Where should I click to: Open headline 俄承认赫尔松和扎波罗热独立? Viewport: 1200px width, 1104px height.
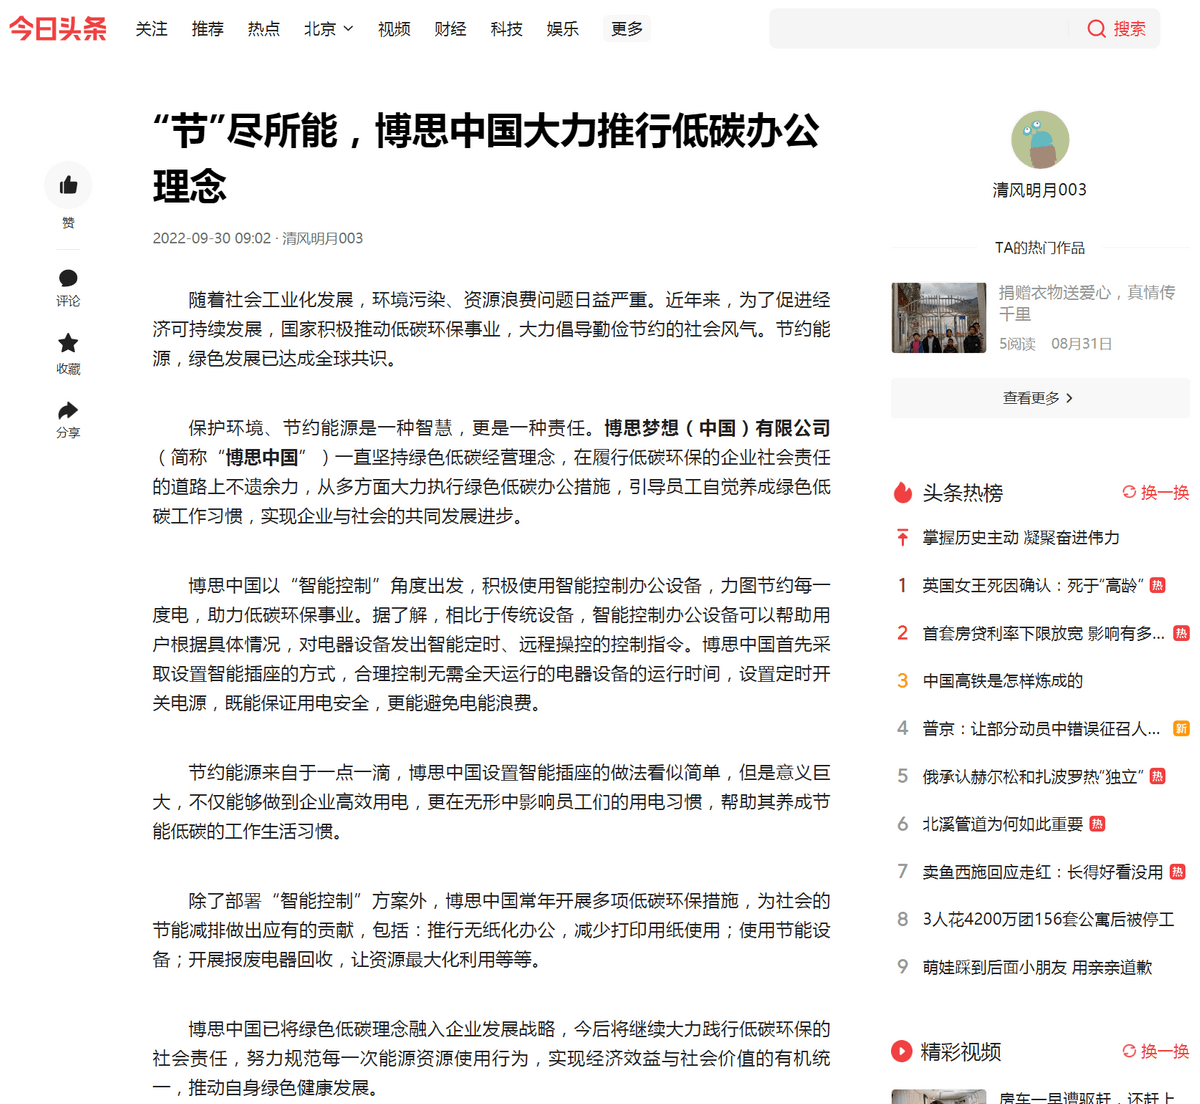point(1033,777)
